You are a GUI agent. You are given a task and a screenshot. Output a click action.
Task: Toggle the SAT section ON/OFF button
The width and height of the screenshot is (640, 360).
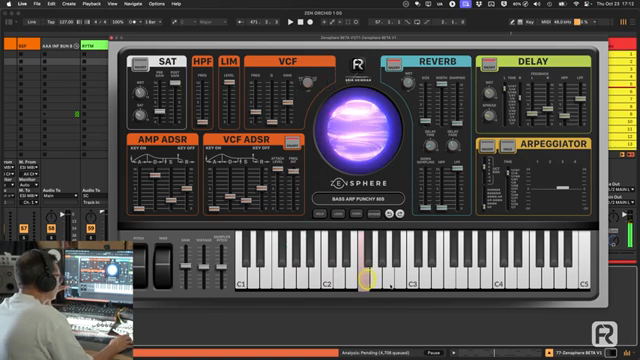[x=140, y=64]
